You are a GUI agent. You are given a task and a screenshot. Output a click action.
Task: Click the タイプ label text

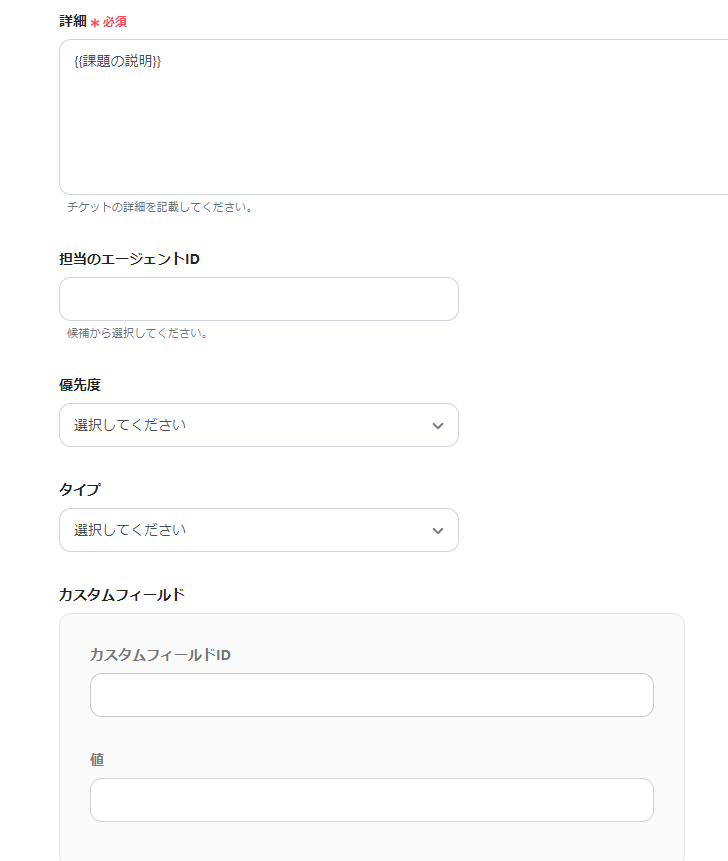(80, 490)
